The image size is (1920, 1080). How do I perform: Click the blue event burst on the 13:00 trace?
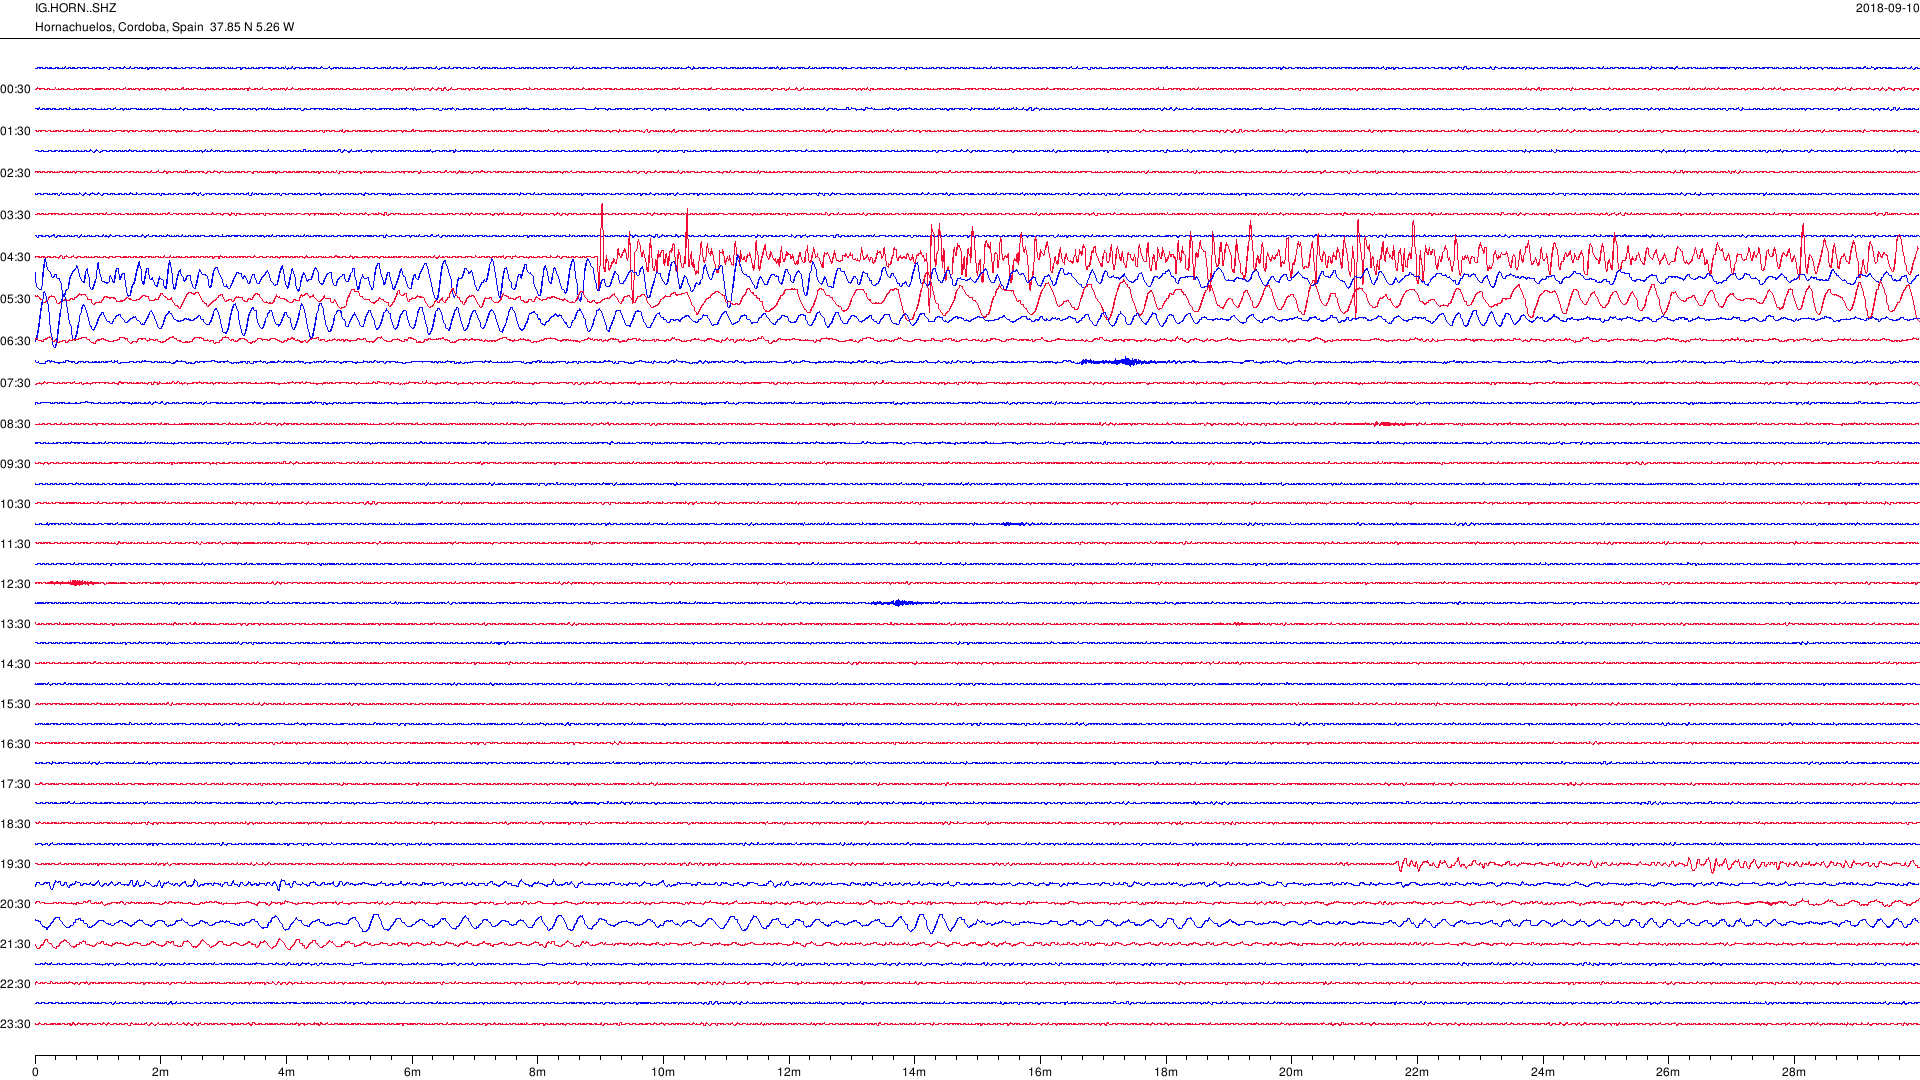[x=898, y=603]
